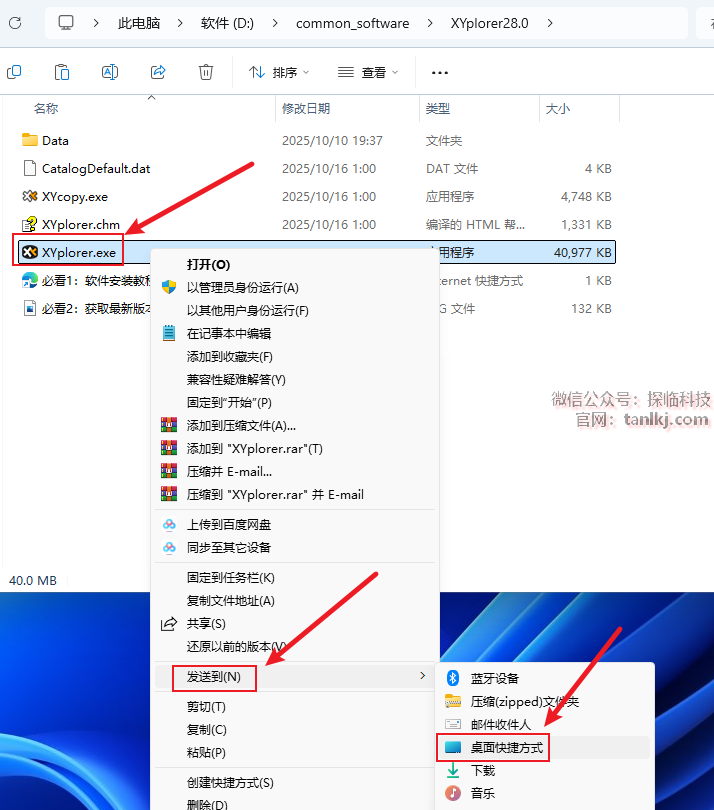Sort by the 名称 column header

pos(46,108)
